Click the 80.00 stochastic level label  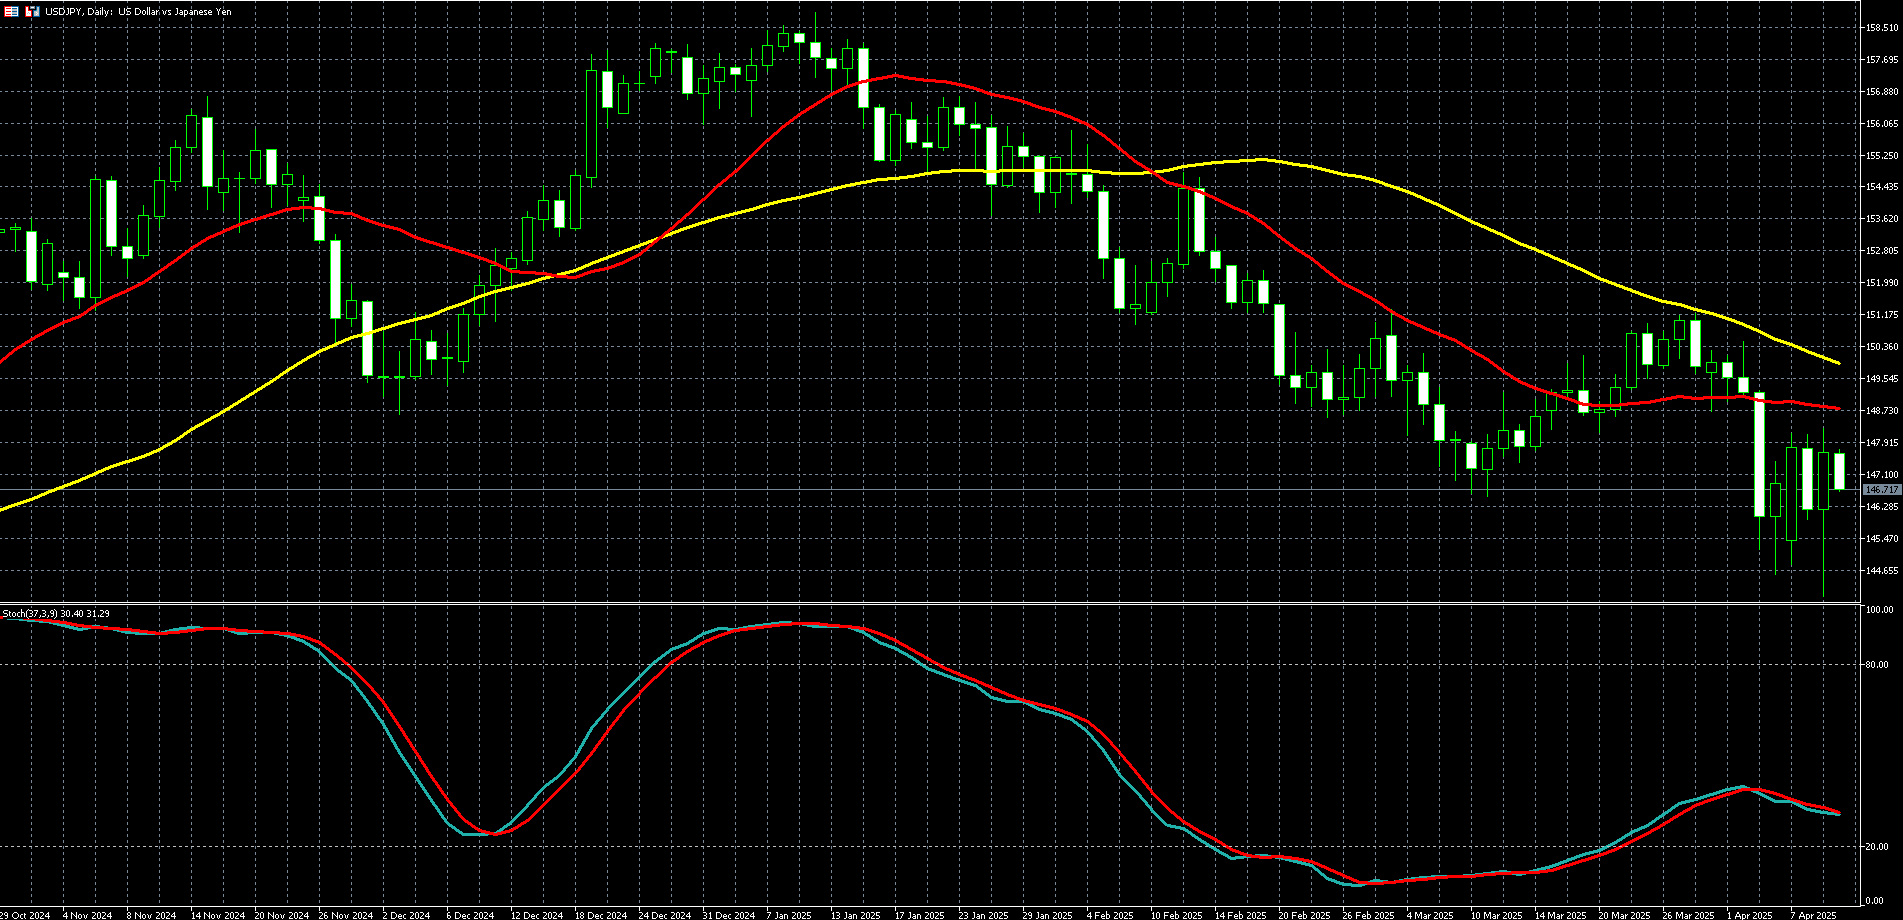tap(1878, 665)
